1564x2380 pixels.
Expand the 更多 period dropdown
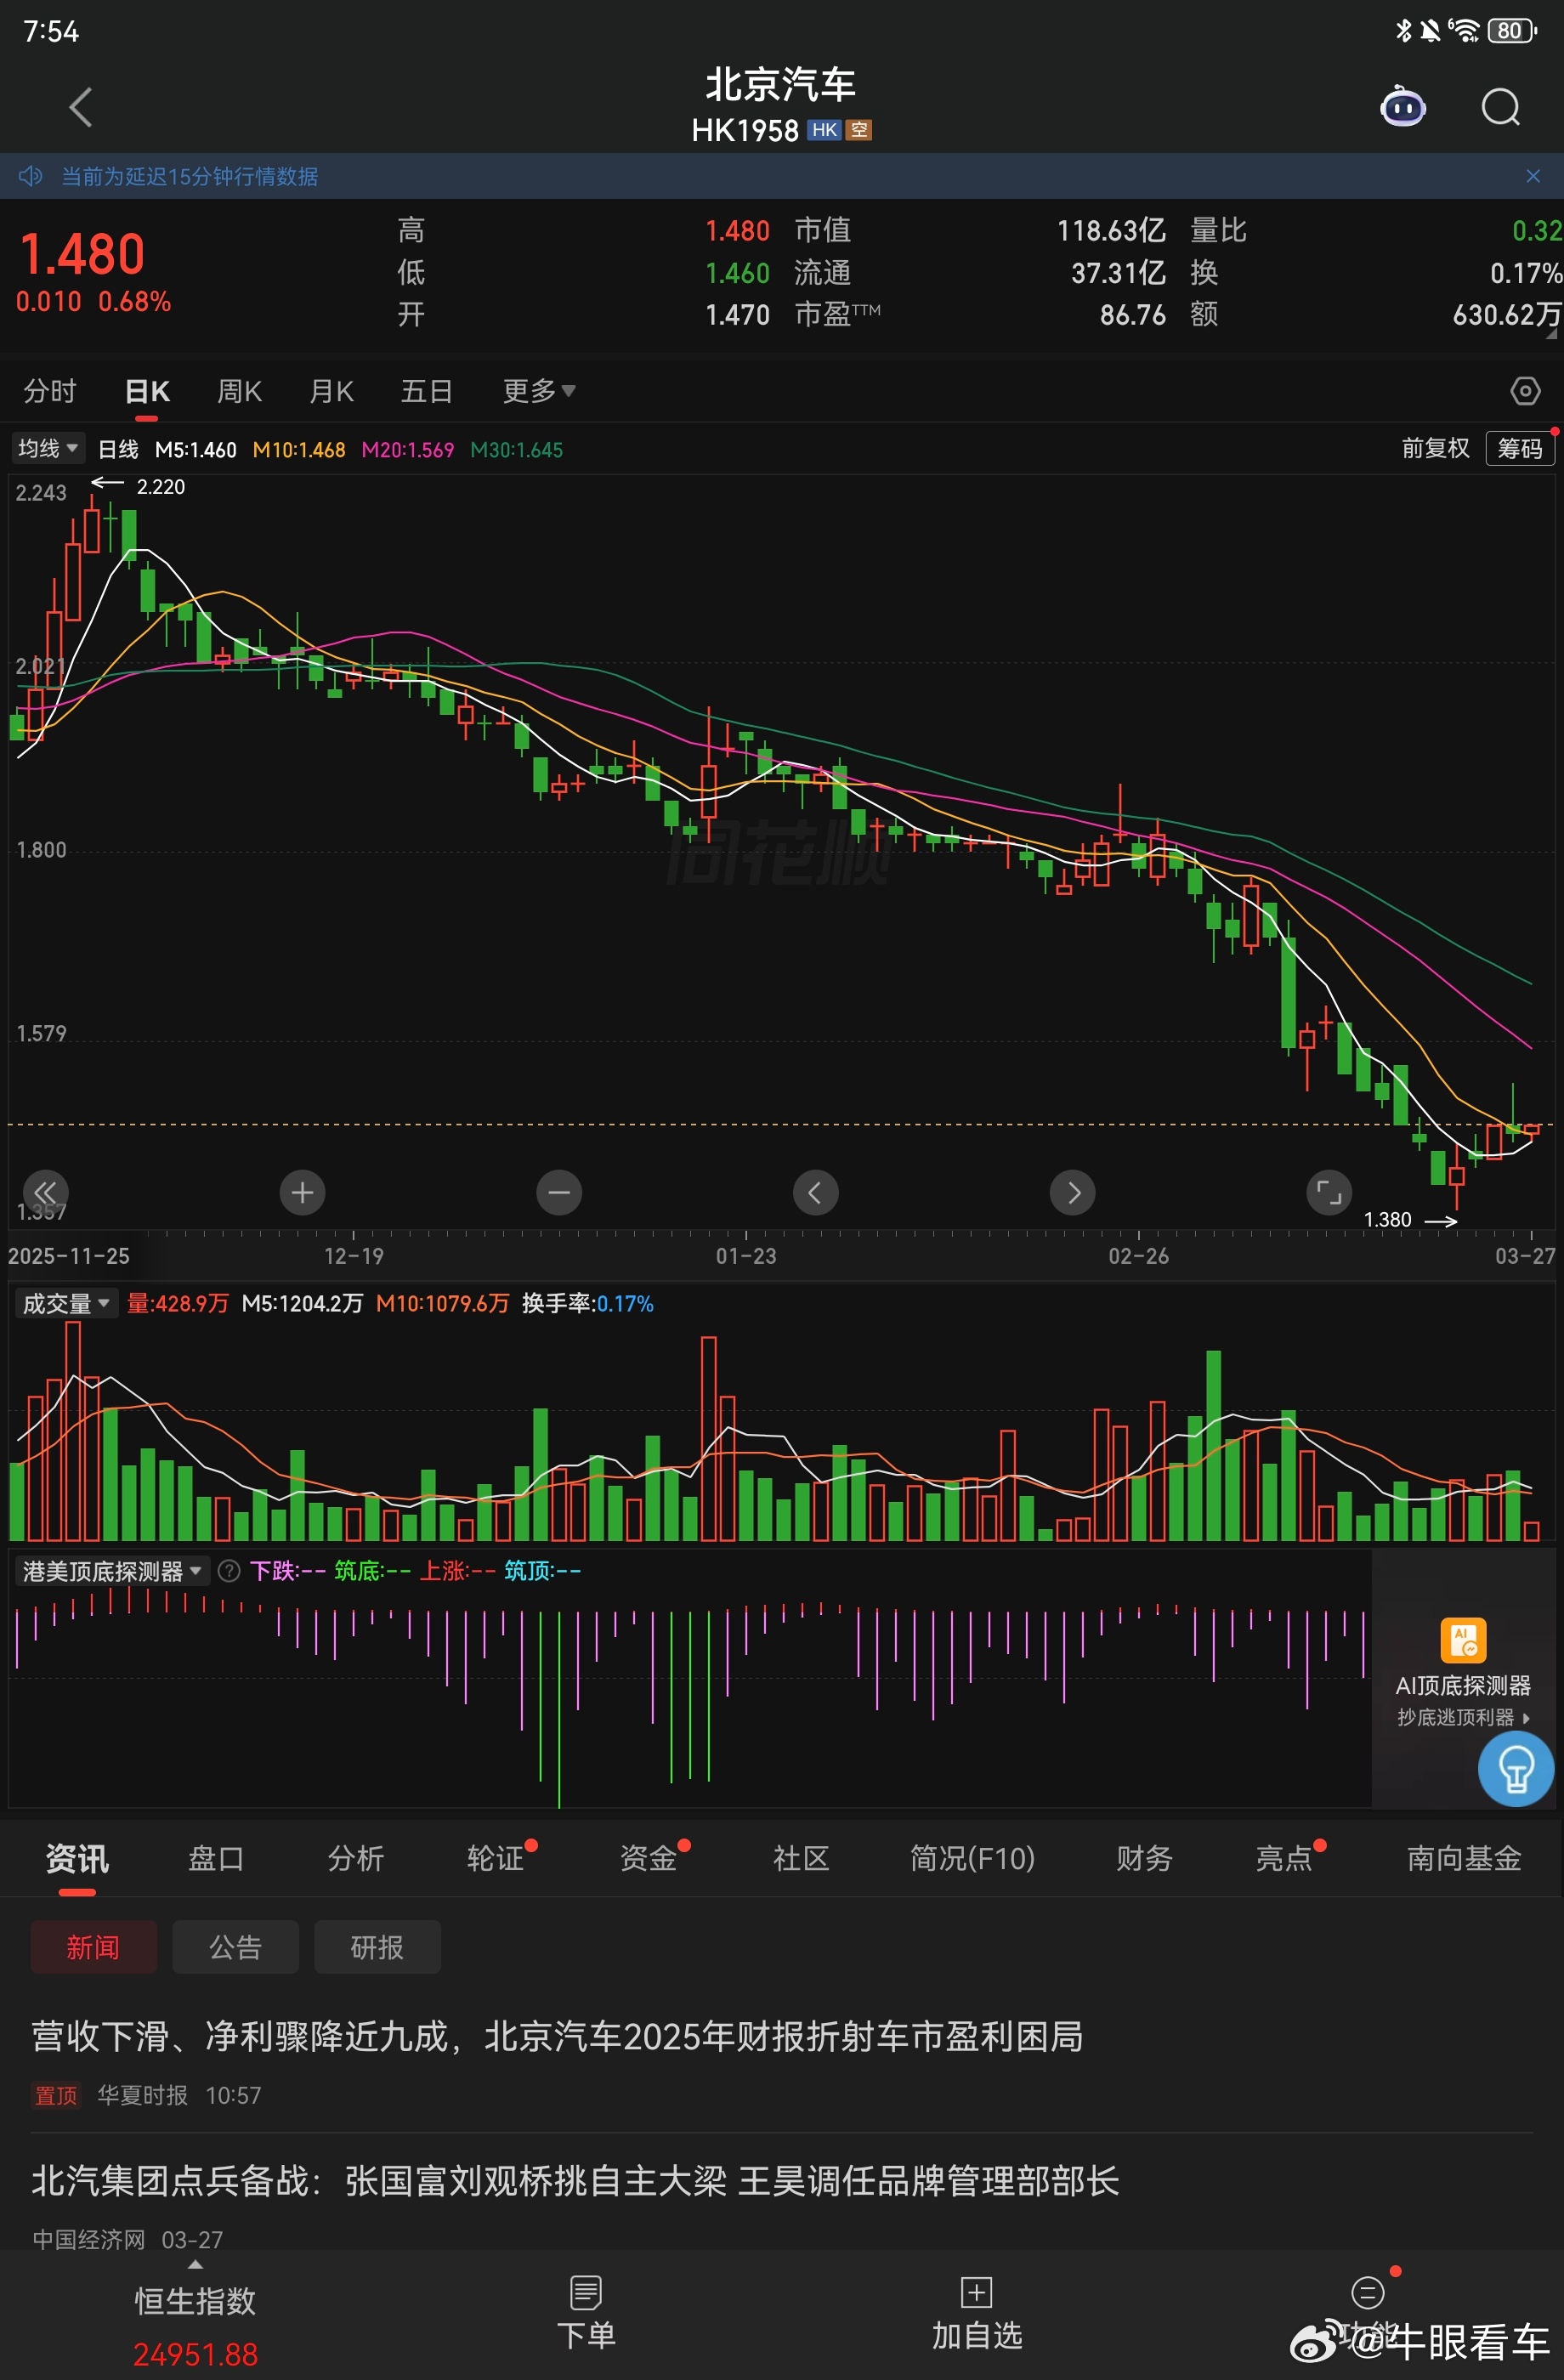click(539, 391)
